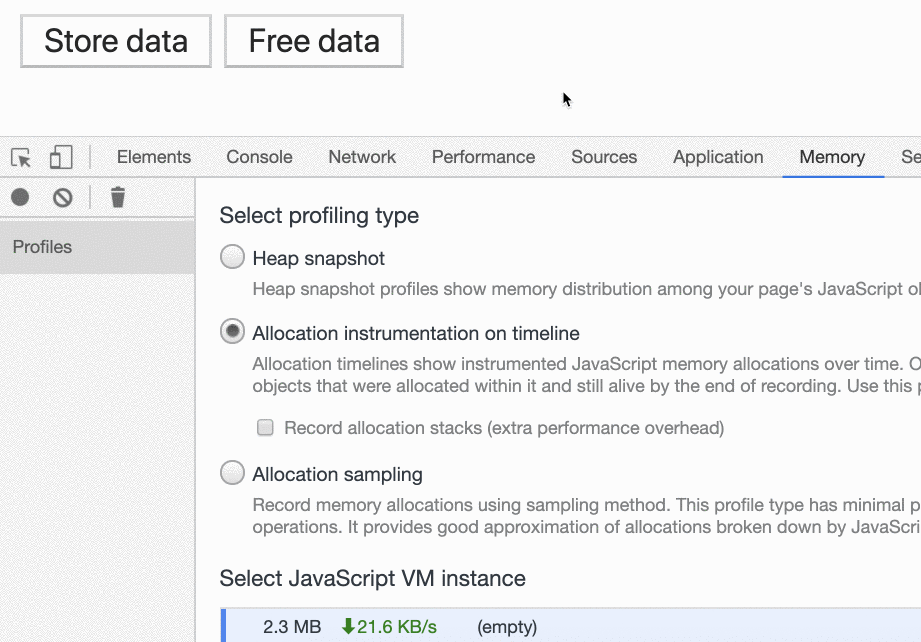Switch to the Network tab

(x=361, y=157)
